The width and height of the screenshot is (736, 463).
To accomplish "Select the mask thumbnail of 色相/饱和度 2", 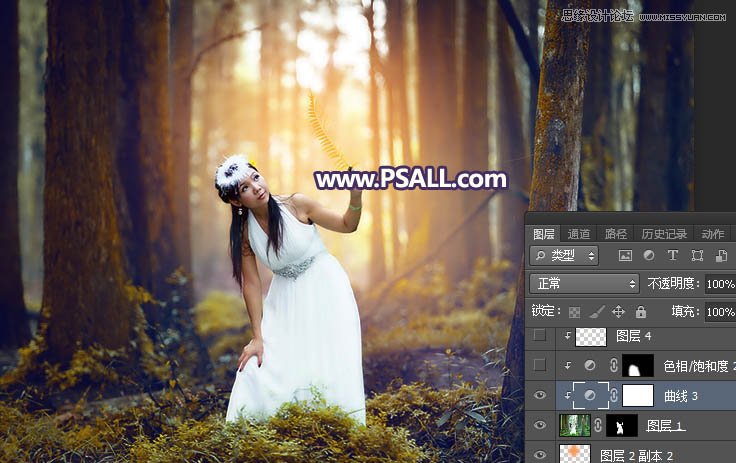I will tap(637, 365).
